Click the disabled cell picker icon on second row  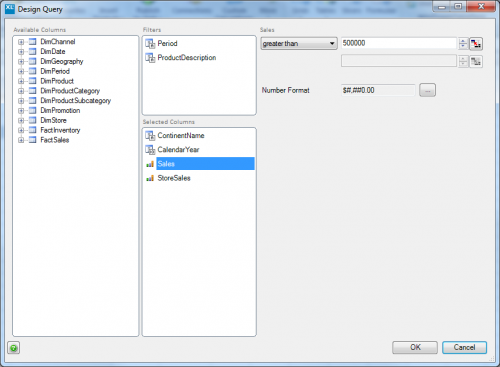pos(476,61)
